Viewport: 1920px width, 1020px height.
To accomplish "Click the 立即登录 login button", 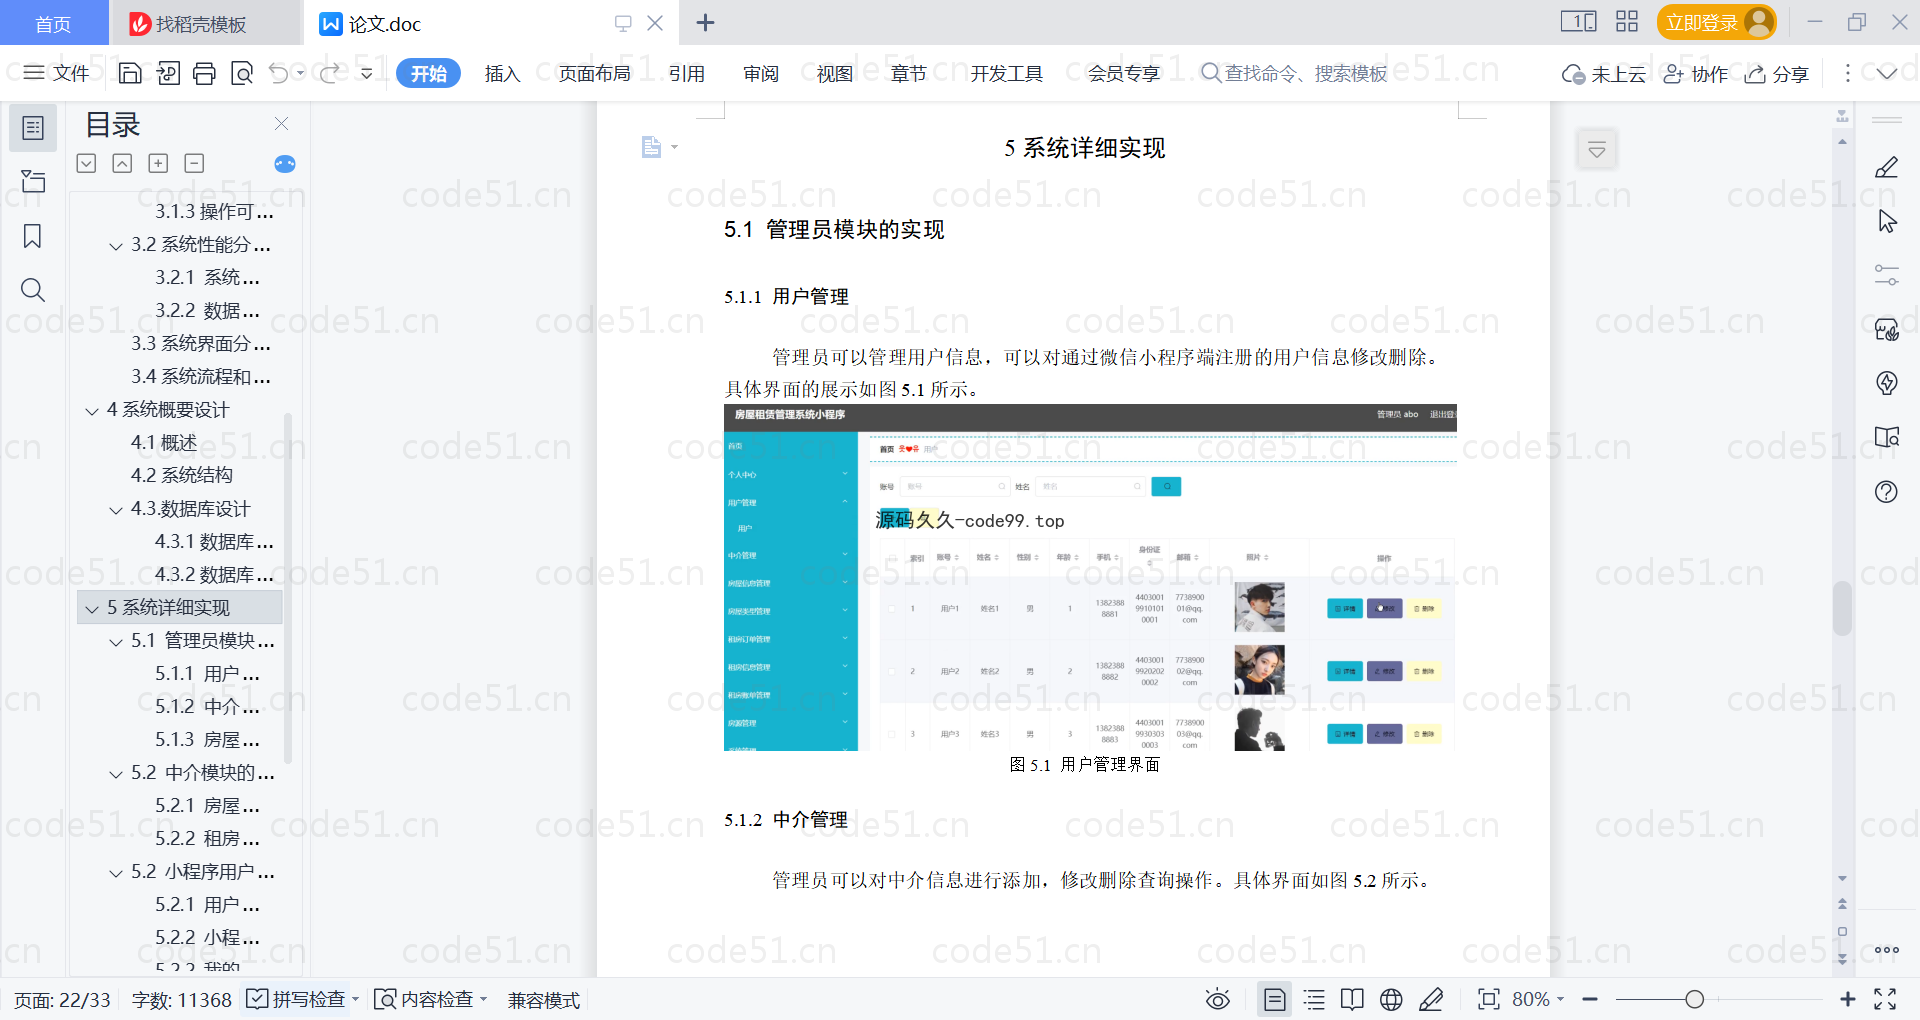I will point(1716,22).
